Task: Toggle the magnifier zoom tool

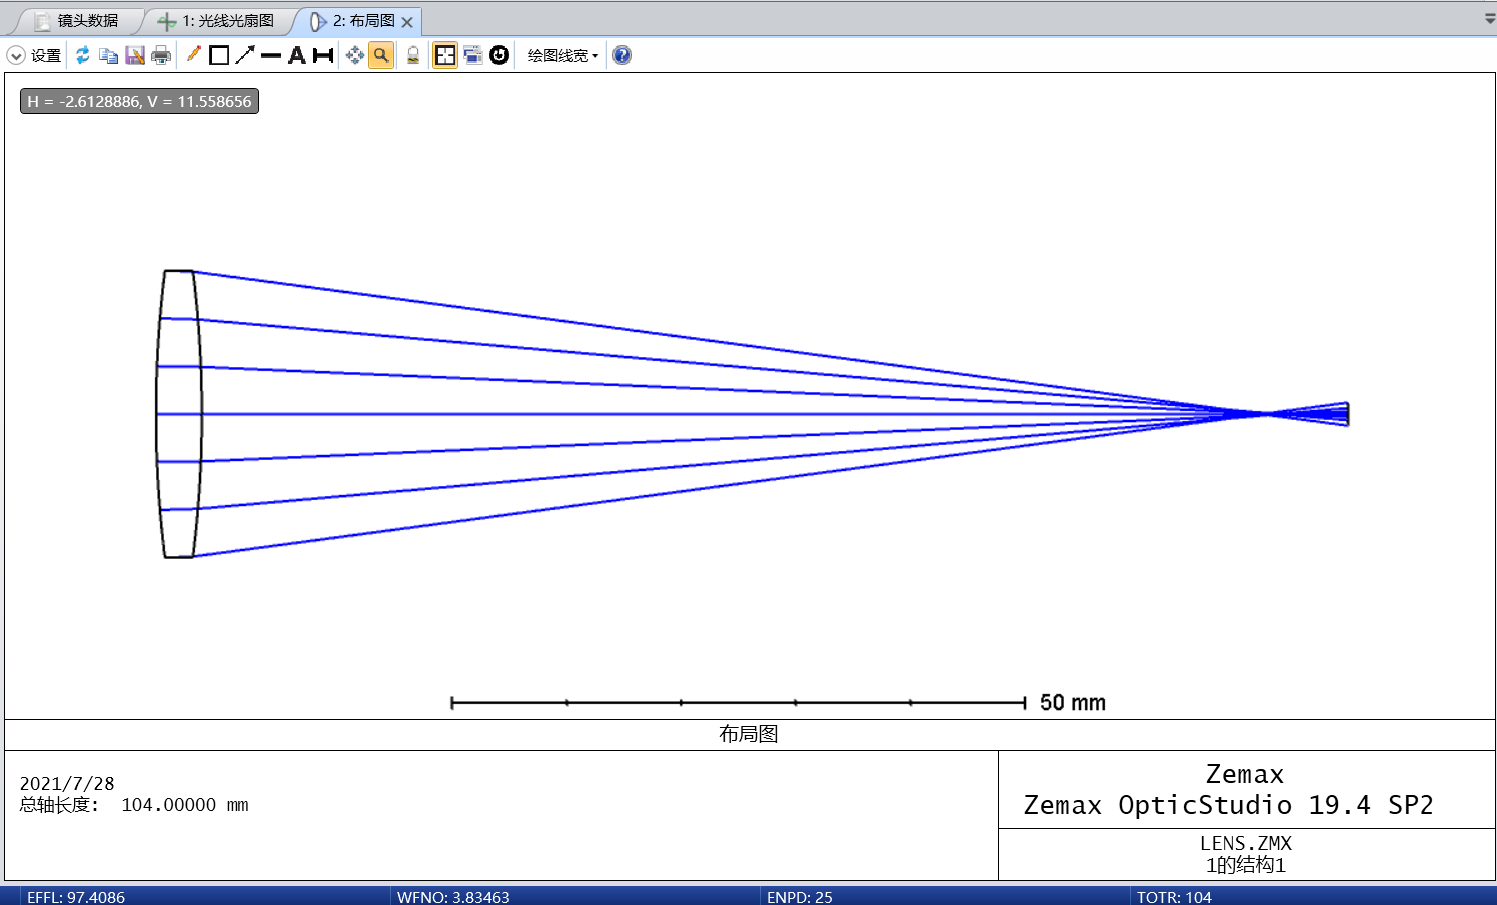Action: (x=381, y=55)
